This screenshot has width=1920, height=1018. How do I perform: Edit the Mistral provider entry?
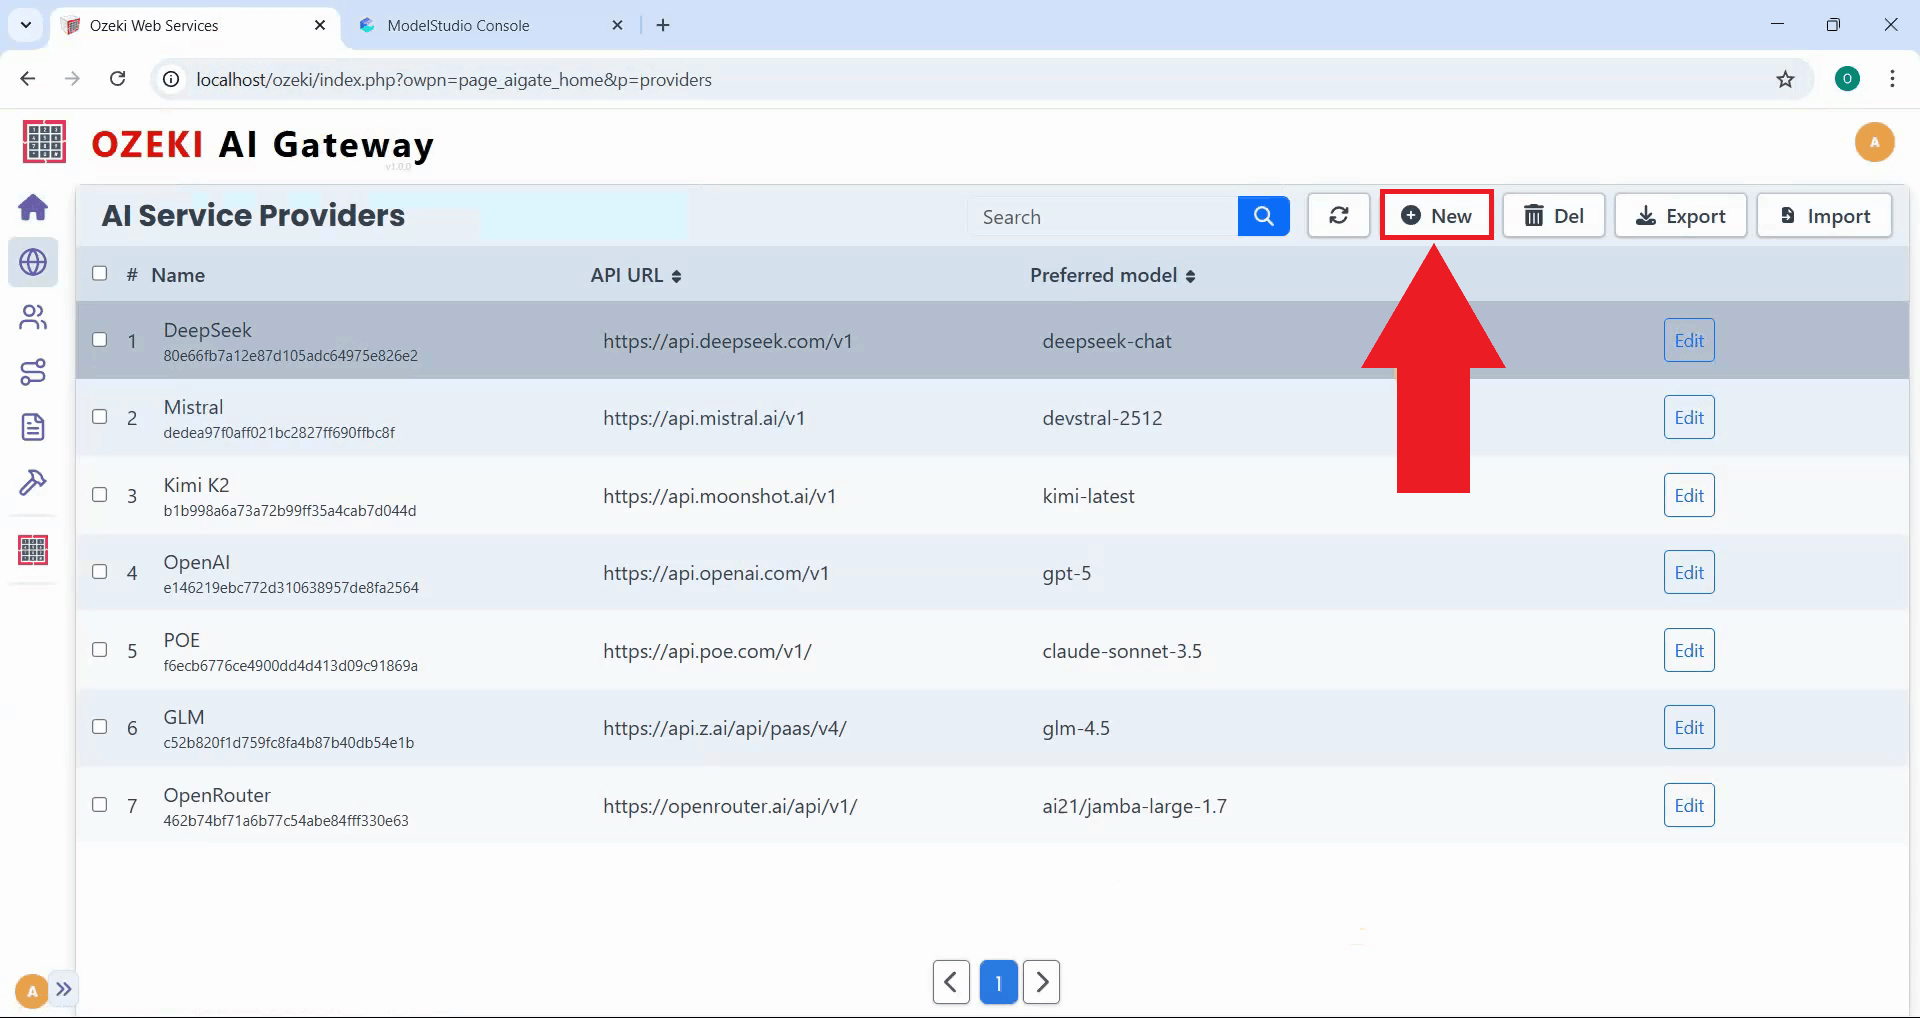1688,417
